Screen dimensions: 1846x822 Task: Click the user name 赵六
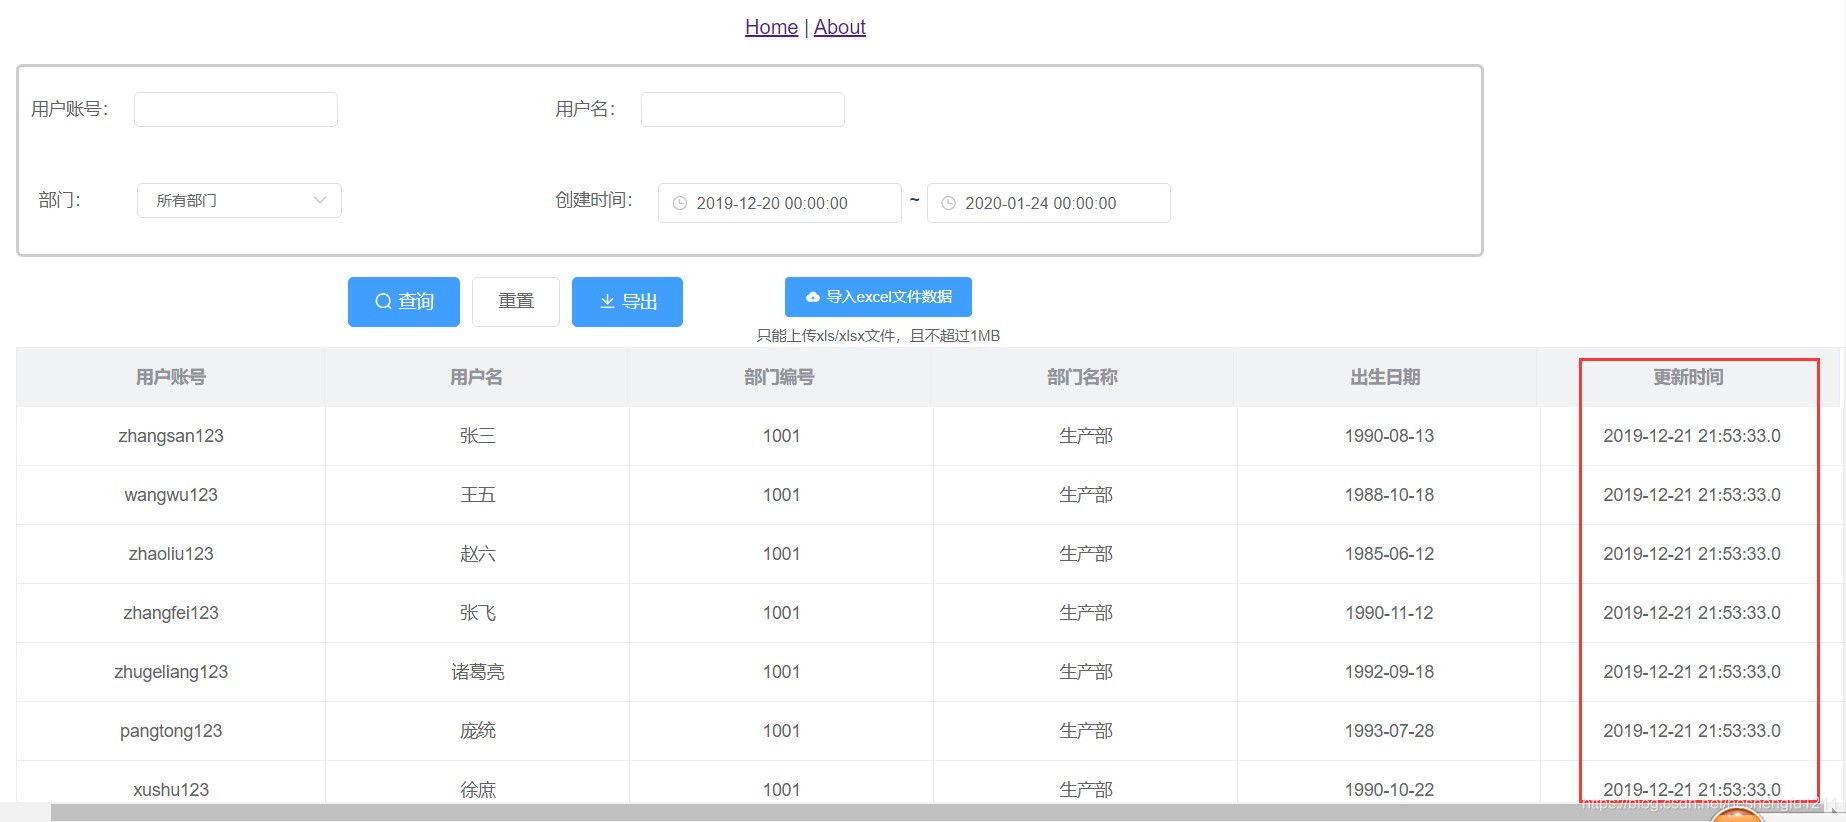click(x=477, y=554)
